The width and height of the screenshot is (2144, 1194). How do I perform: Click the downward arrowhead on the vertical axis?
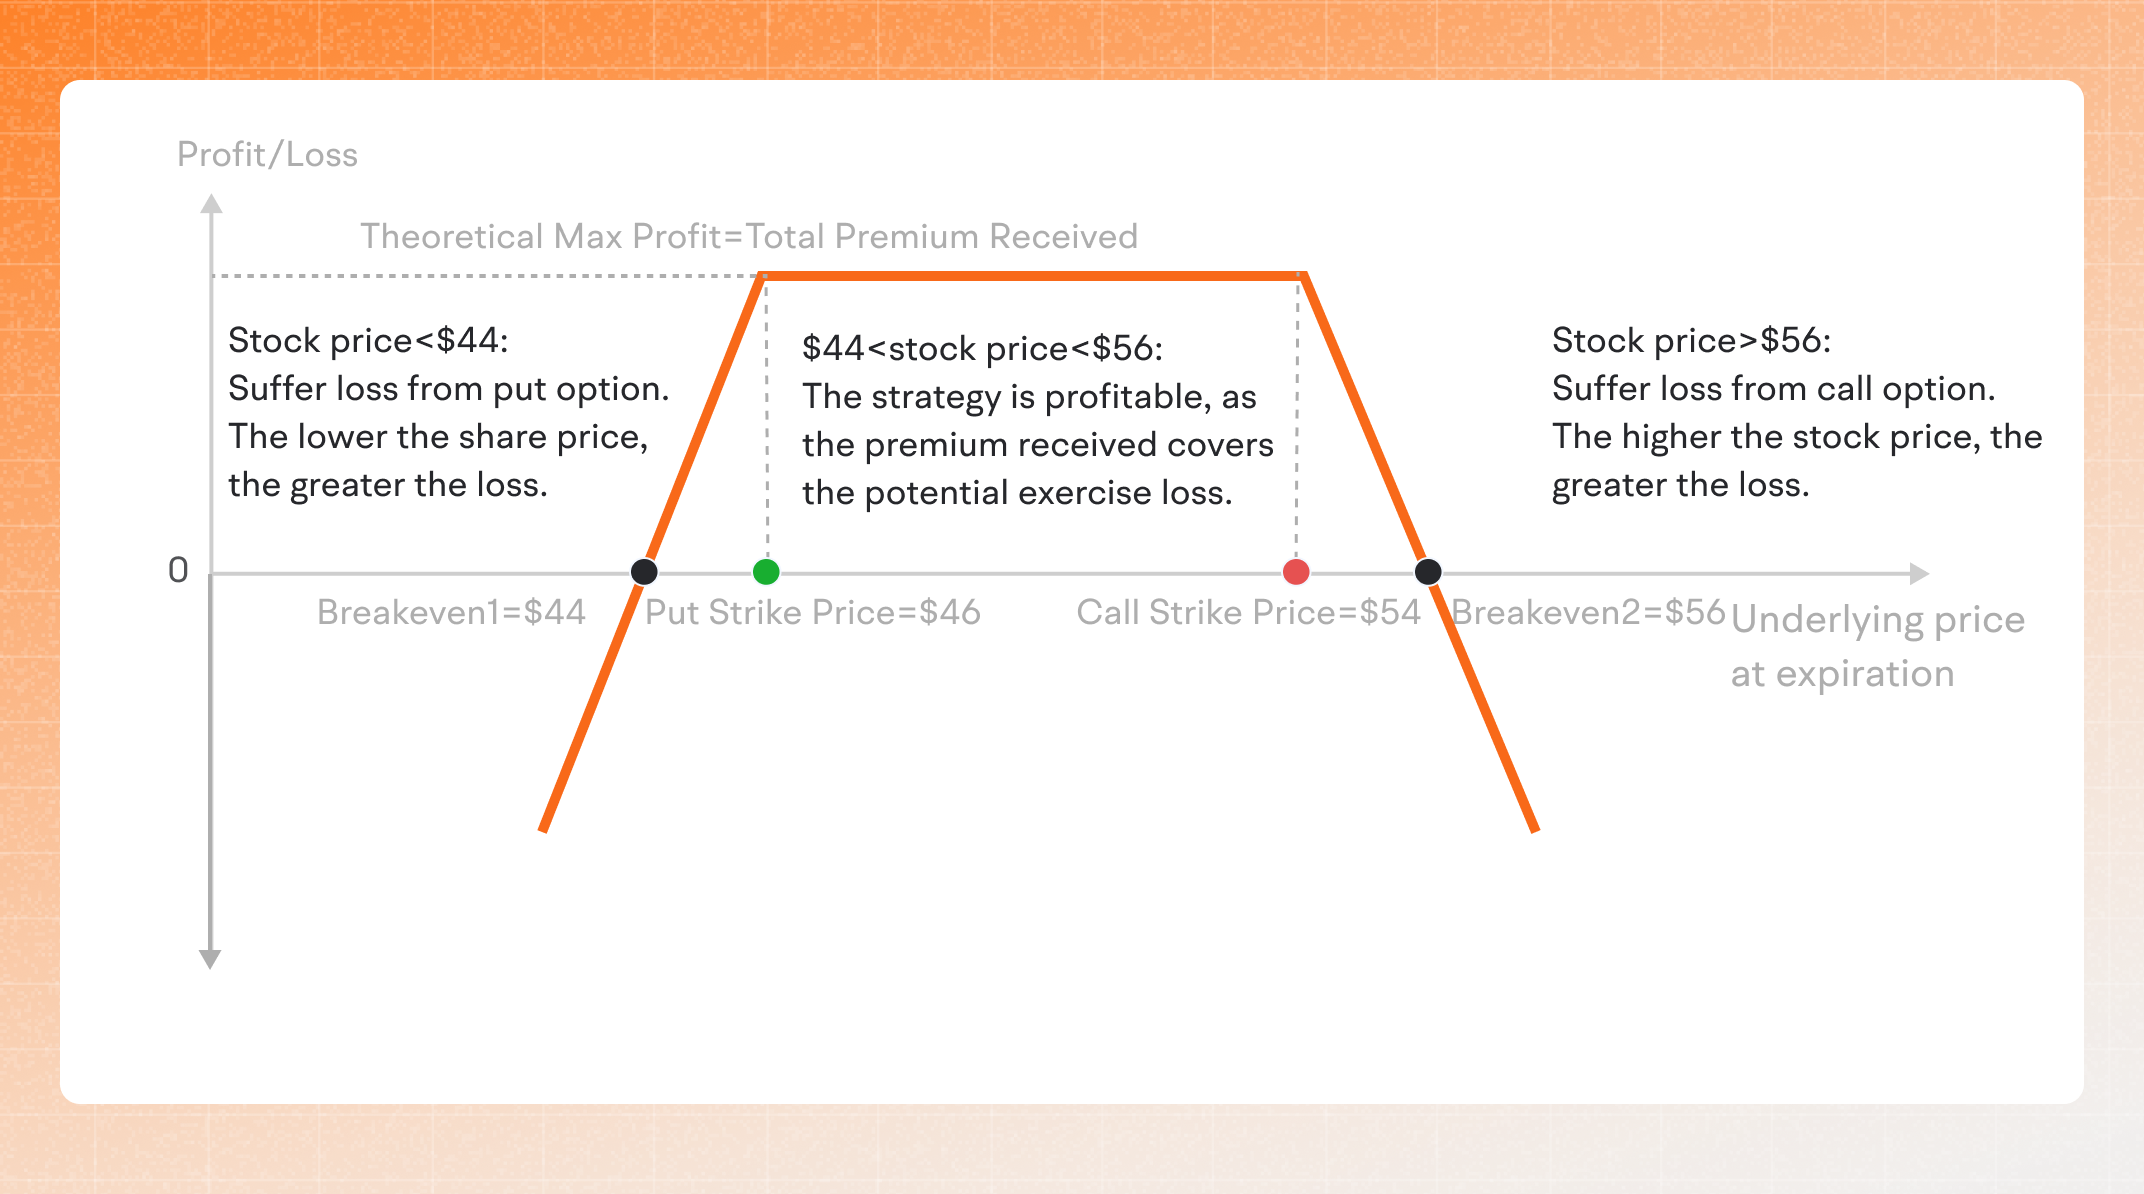coord(210,959)
